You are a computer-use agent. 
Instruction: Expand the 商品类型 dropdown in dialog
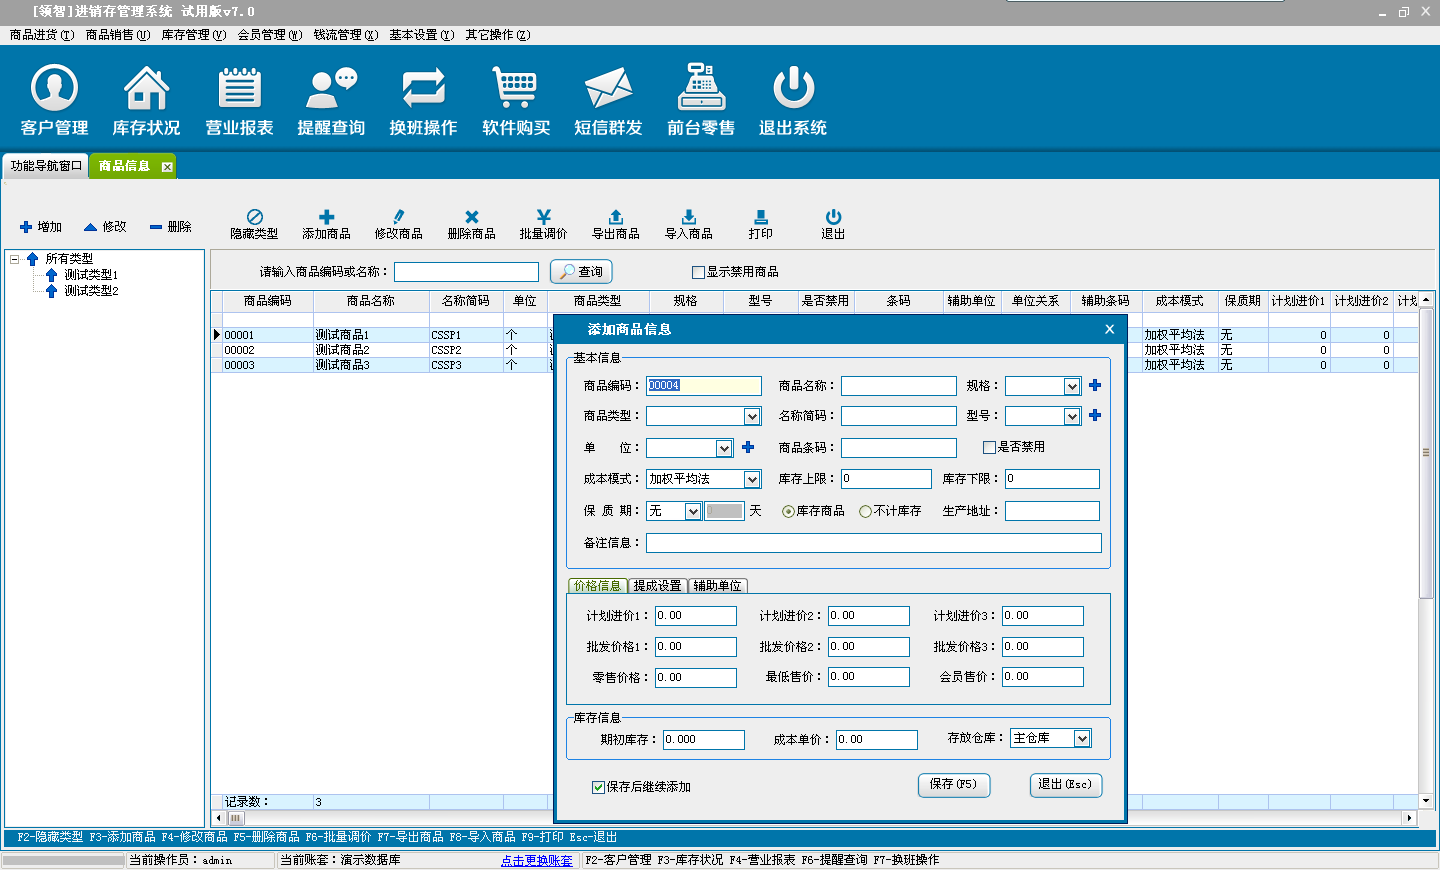click(752, 416)
